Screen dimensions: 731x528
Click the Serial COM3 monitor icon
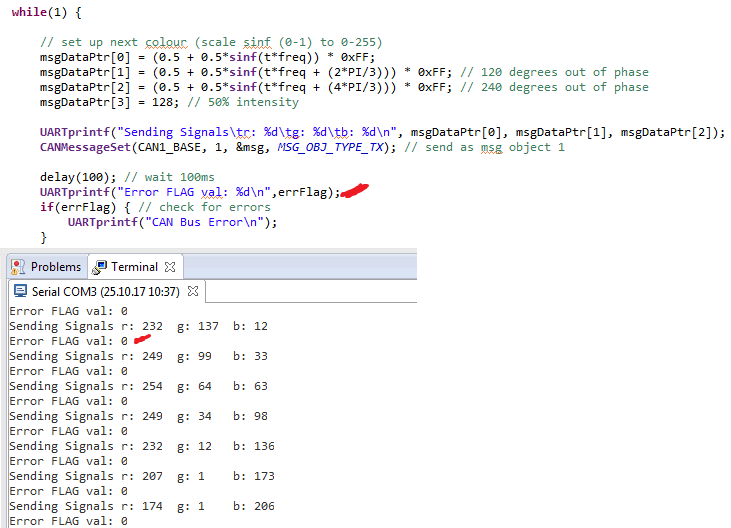click(21, 291)
